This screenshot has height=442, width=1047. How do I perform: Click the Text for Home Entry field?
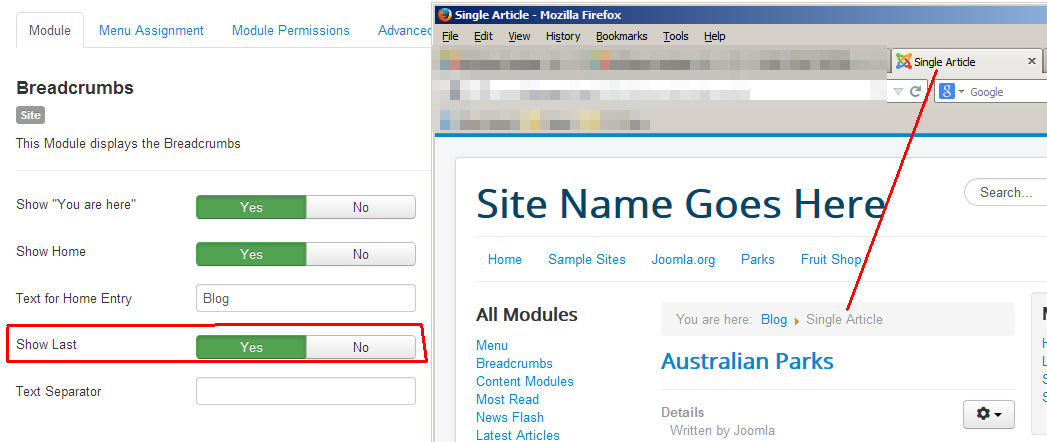305,299
